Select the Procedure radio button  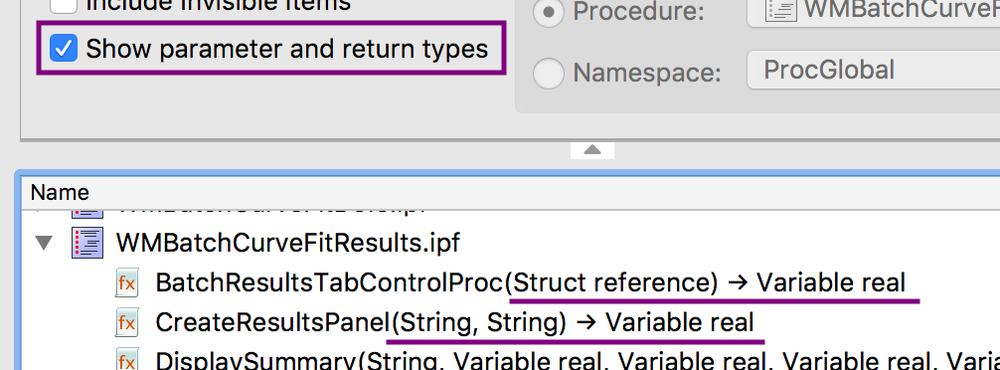pos(548,12)
